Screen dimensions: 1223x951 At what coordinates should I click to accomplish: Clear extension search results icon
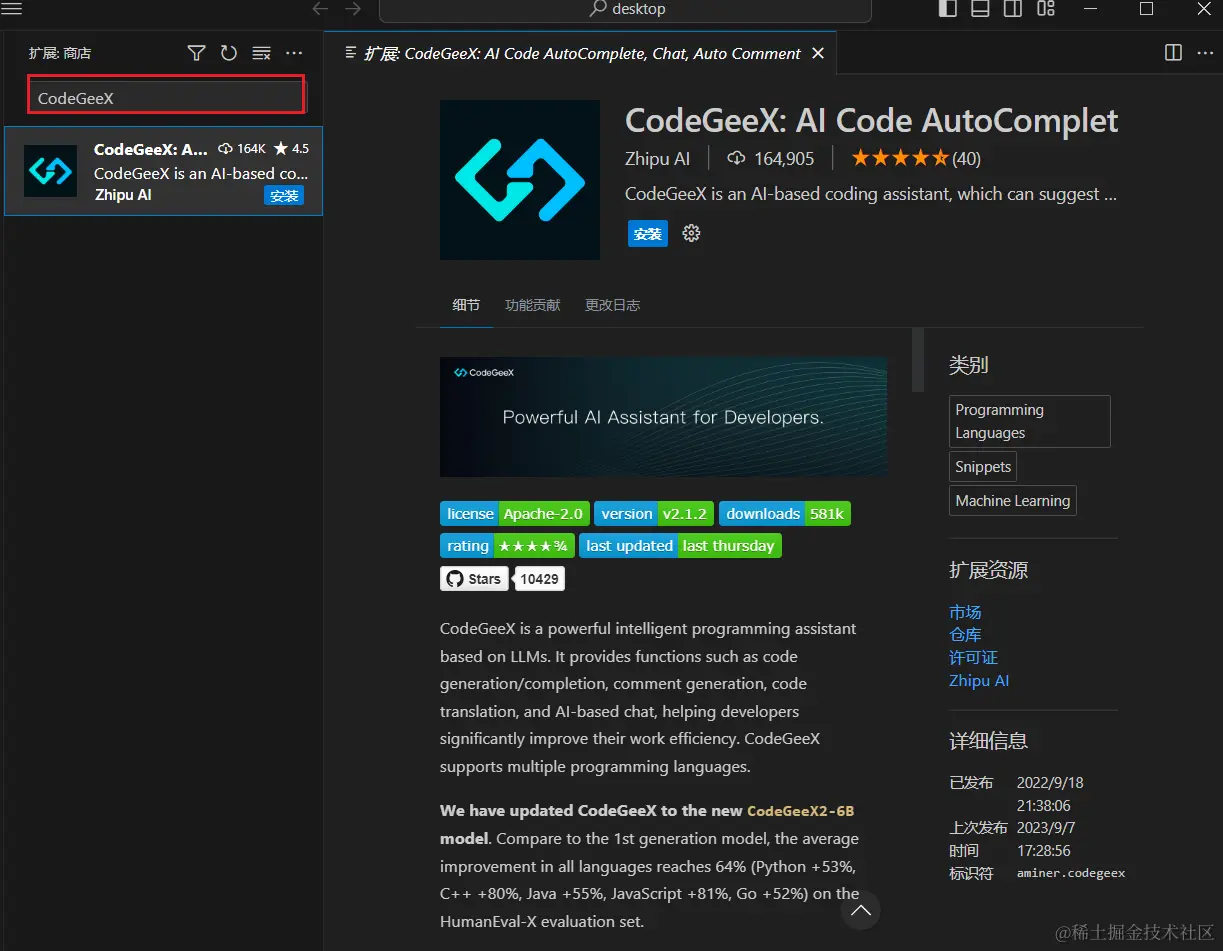tap(261, 53)
